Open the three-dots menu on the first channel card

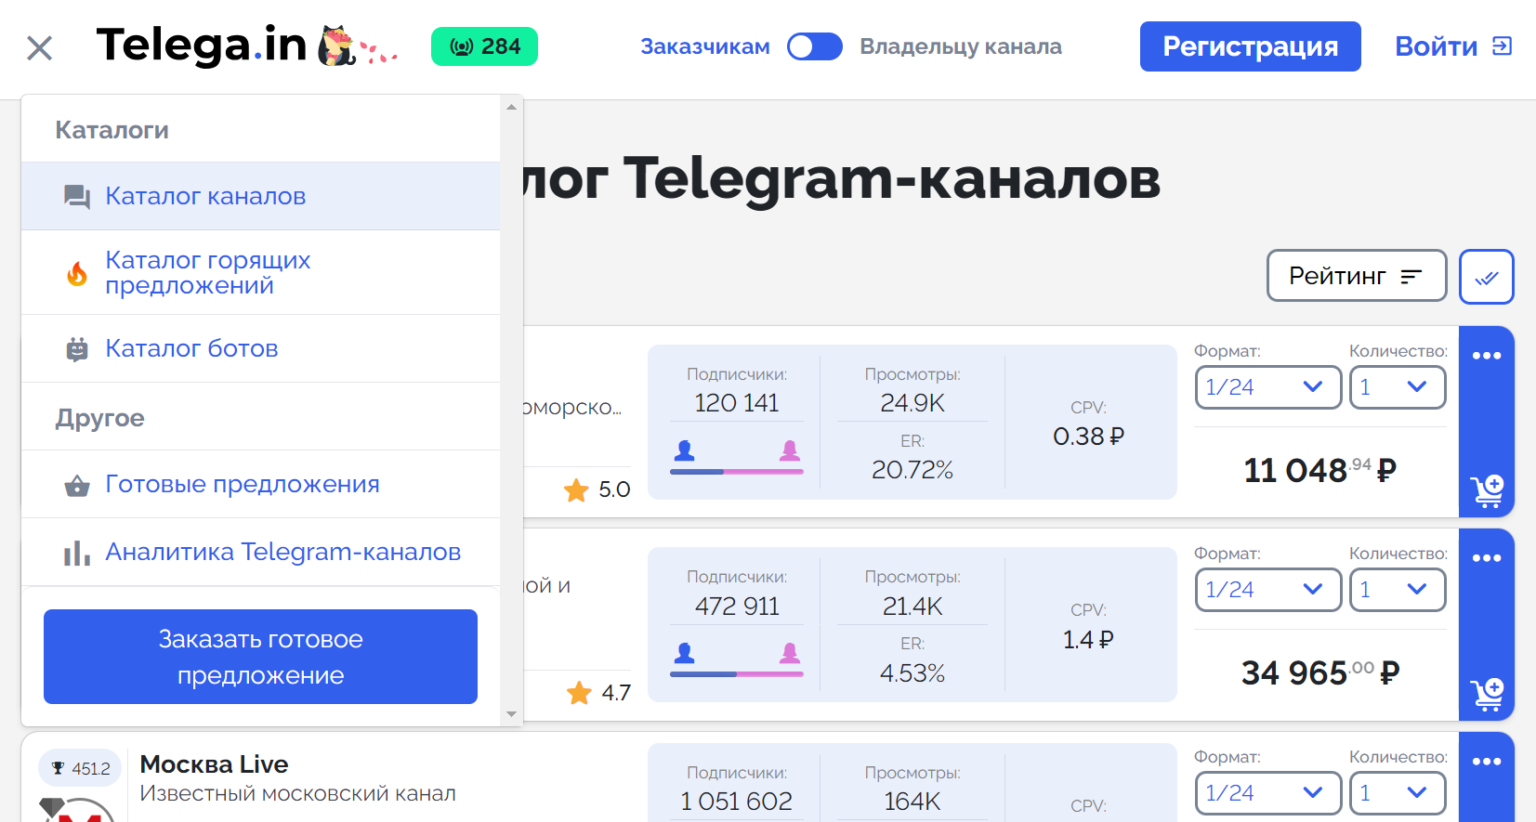coord(1487,355)
